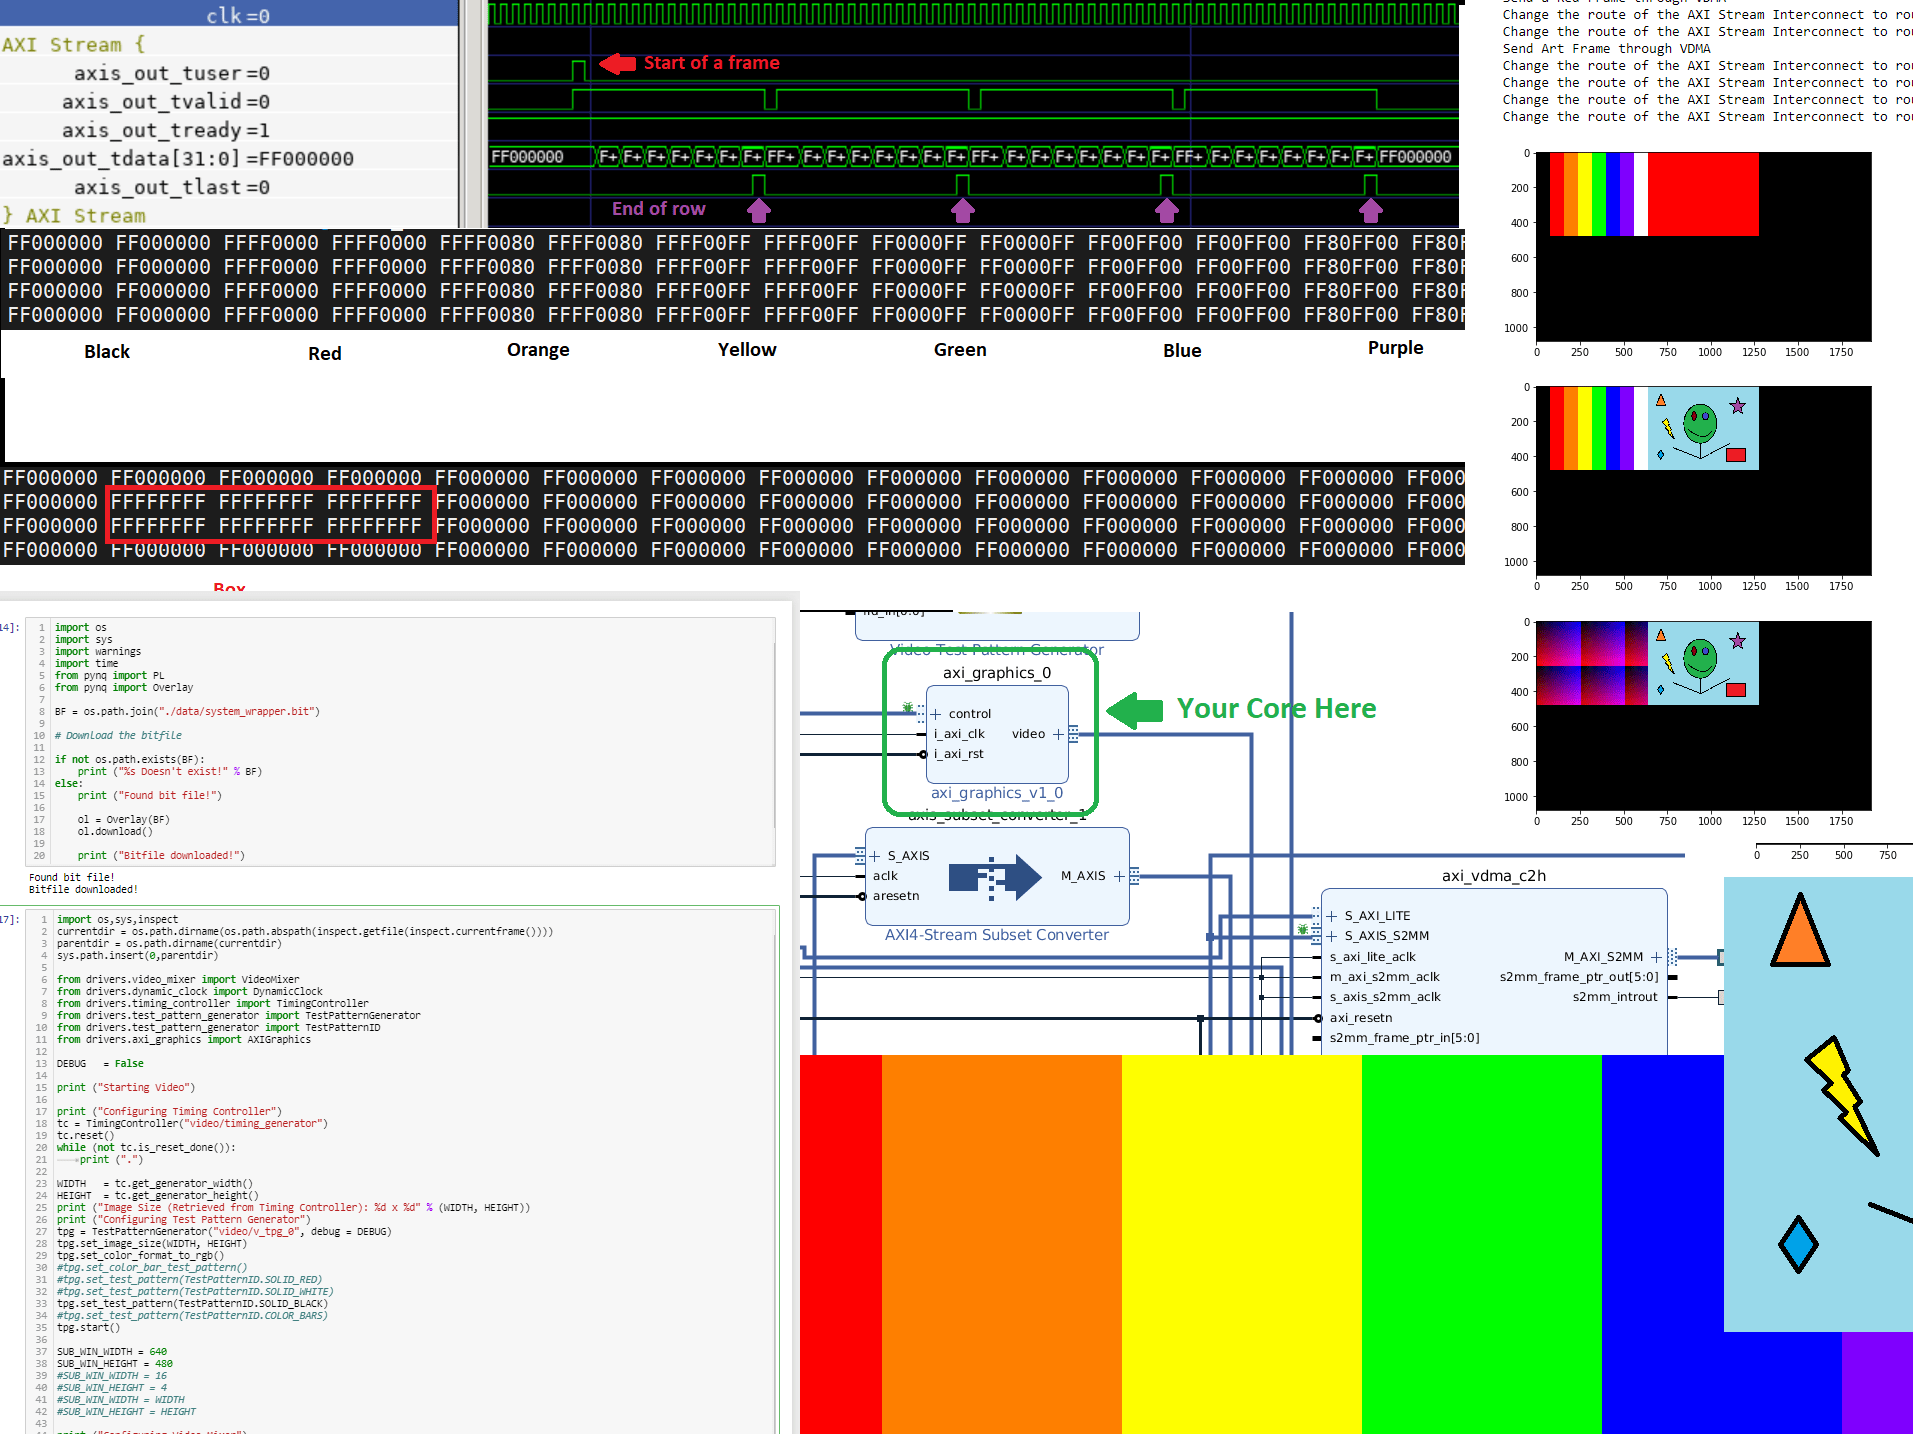Click a purple End of row arrow marker
Screen dimensions: 1913x1434
758,210
